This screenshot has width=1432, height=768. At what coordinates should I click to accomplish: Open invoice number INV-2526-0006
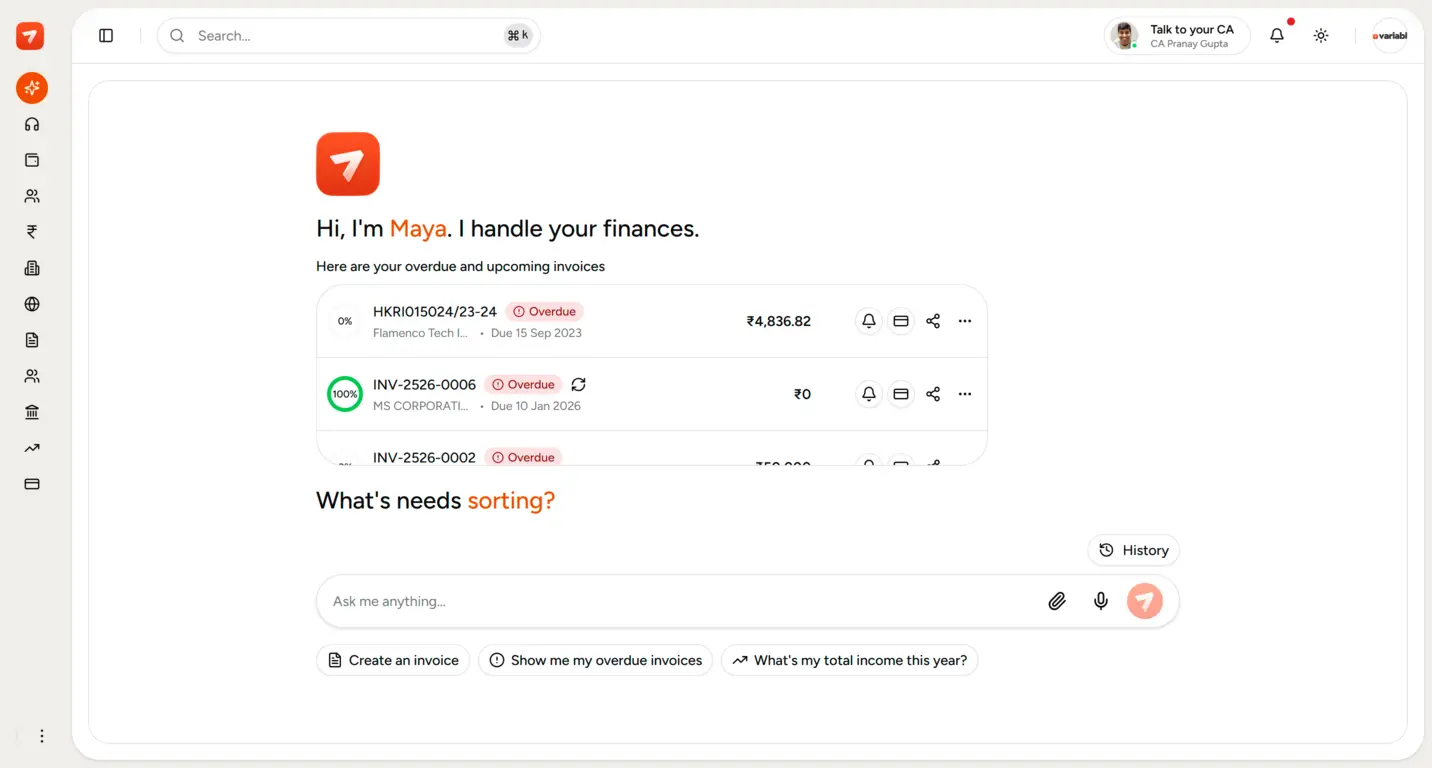pyautogui.click(x=424, y=384)
